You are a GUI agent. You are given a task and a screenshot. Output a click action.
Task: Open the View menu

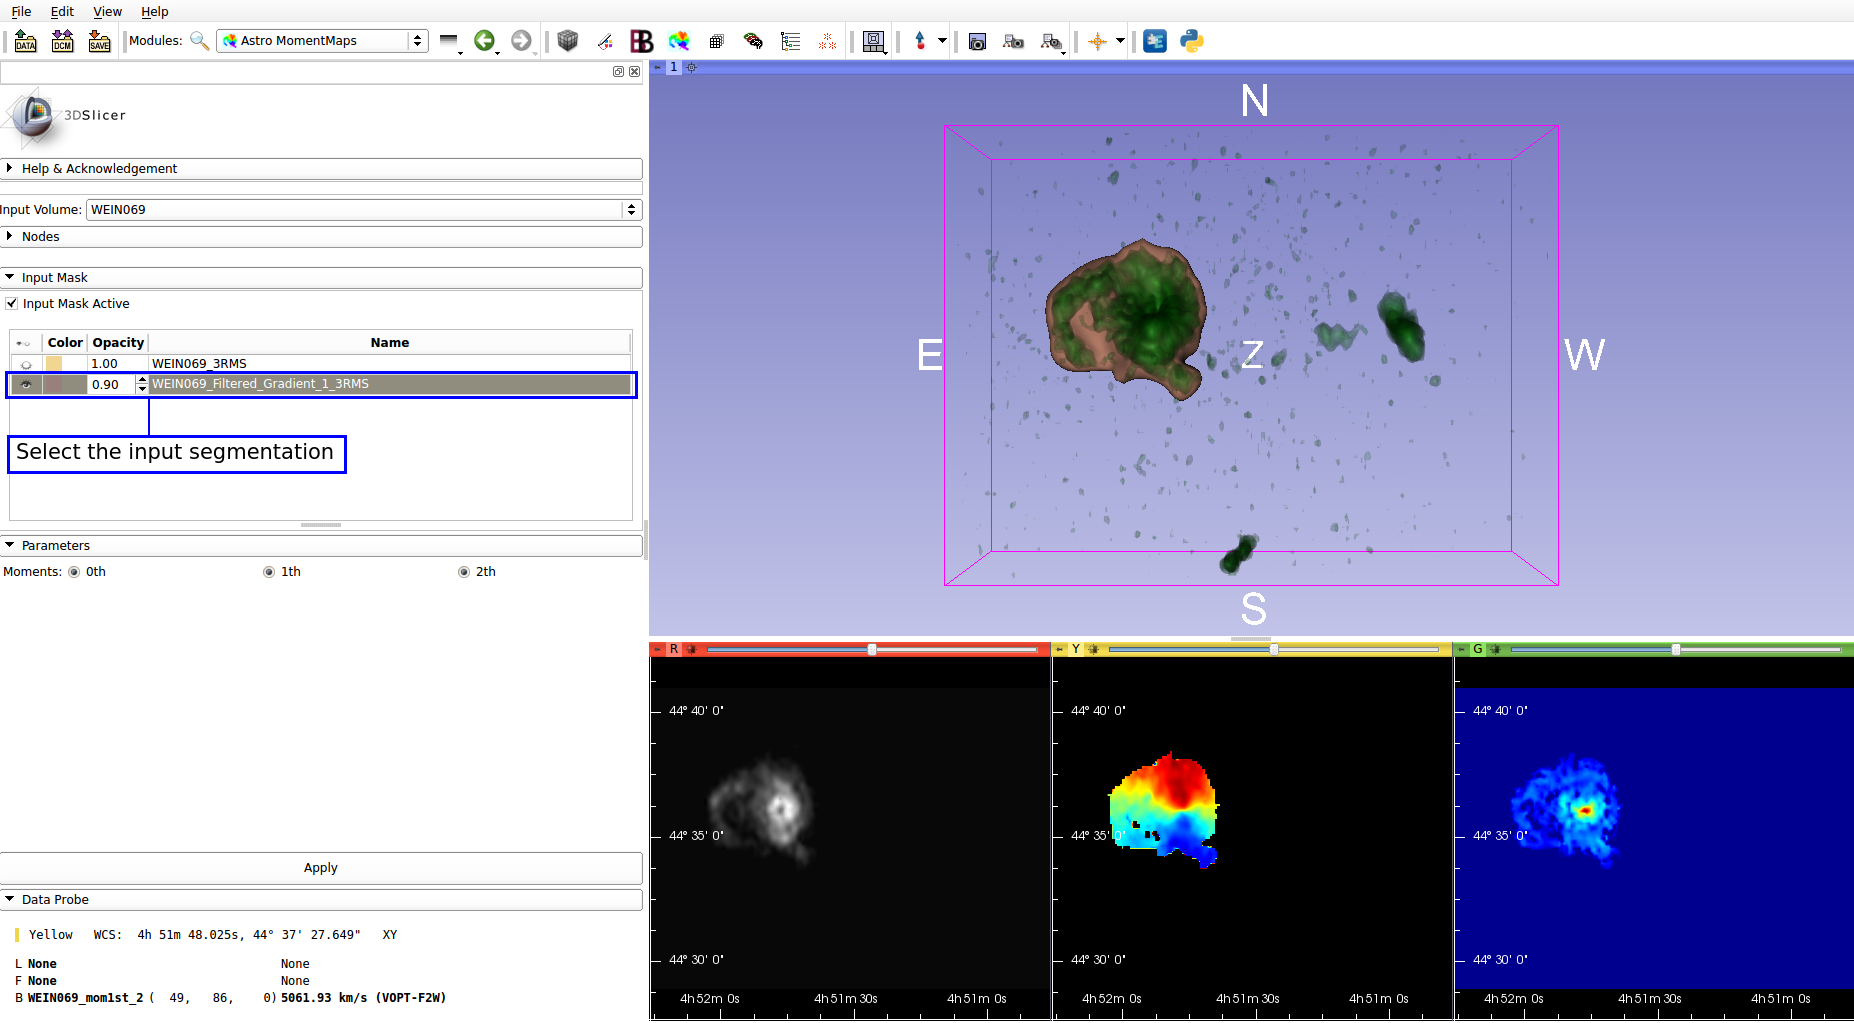pyautogui.click(x=107, y=11)
